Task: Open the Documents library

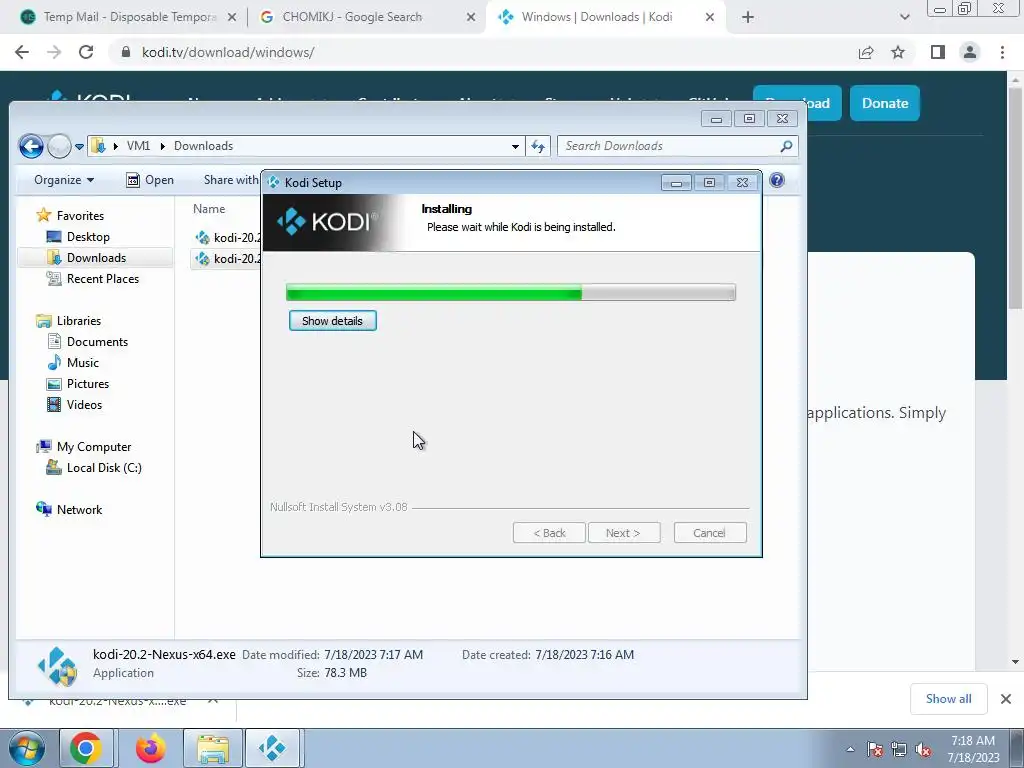Action: coord(88,342)
